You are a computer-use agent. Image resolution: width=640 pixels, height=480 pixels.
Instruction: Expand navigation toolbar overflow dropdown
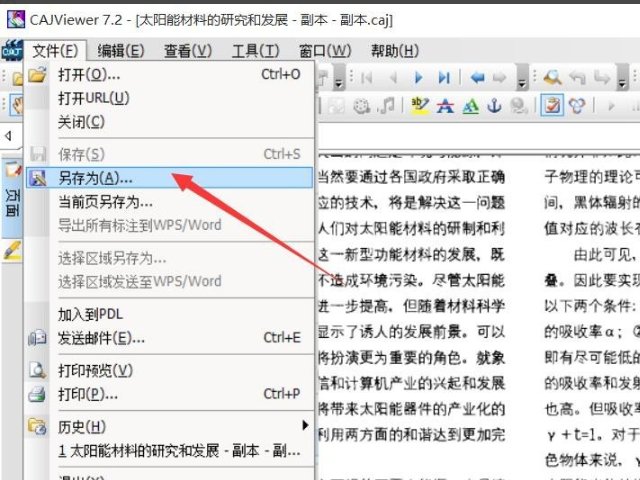coord(522,78)
